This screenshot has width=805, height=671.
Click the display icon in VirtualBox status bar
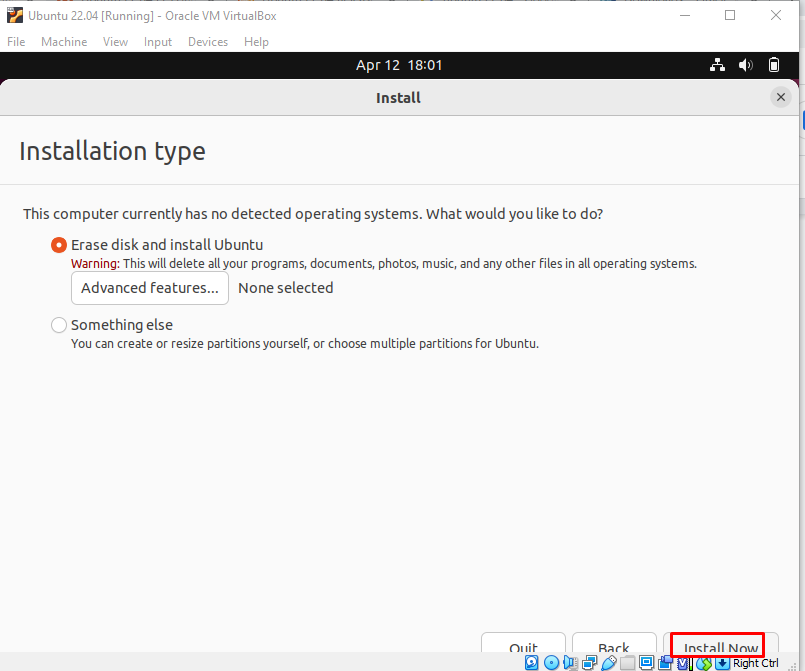click(646, 663)
